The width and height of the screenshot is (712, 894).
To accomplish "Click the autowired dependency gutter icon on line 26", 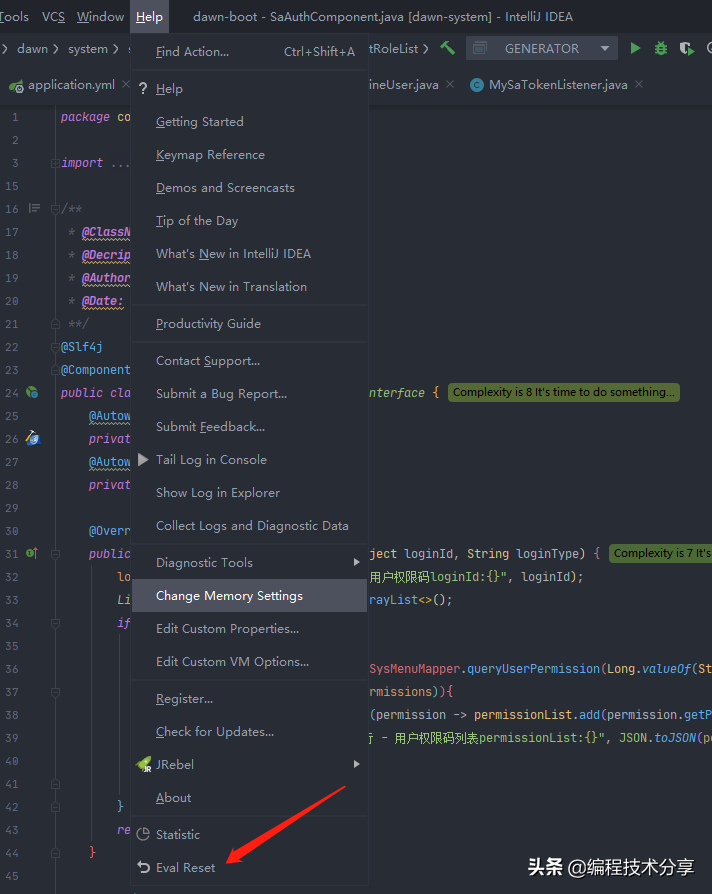I will (32, 438).
